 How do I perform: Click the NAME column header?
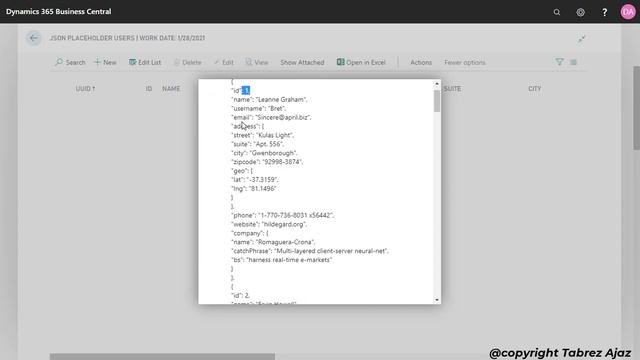coord(171,89)
